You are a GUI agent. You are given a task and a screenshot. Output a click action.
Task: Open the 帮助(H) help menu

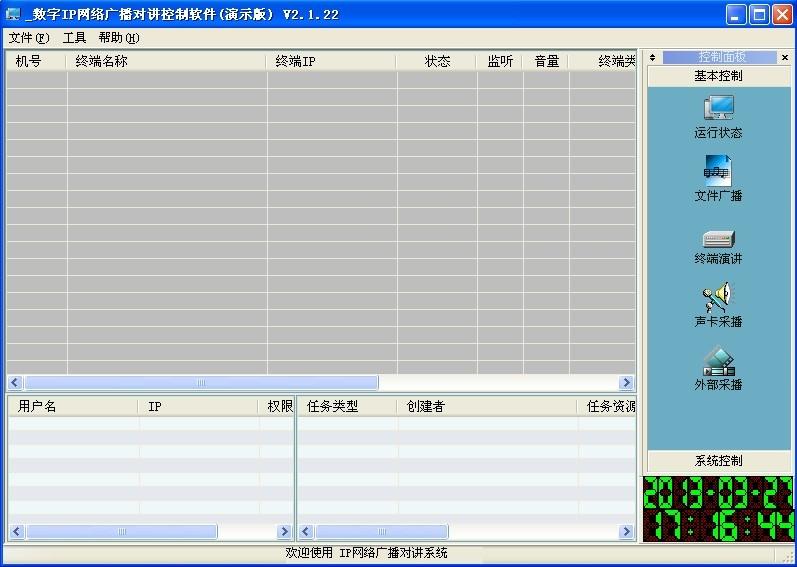[118, 38]
